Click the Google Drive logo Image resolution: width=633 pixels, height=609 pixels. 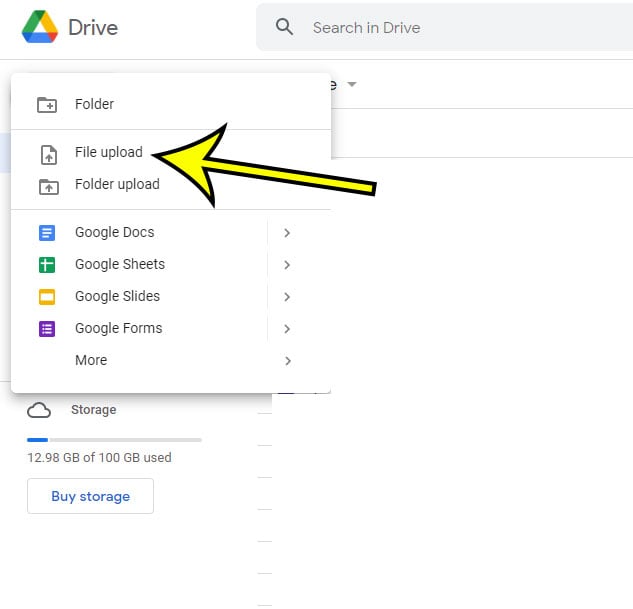coord(40,27)
